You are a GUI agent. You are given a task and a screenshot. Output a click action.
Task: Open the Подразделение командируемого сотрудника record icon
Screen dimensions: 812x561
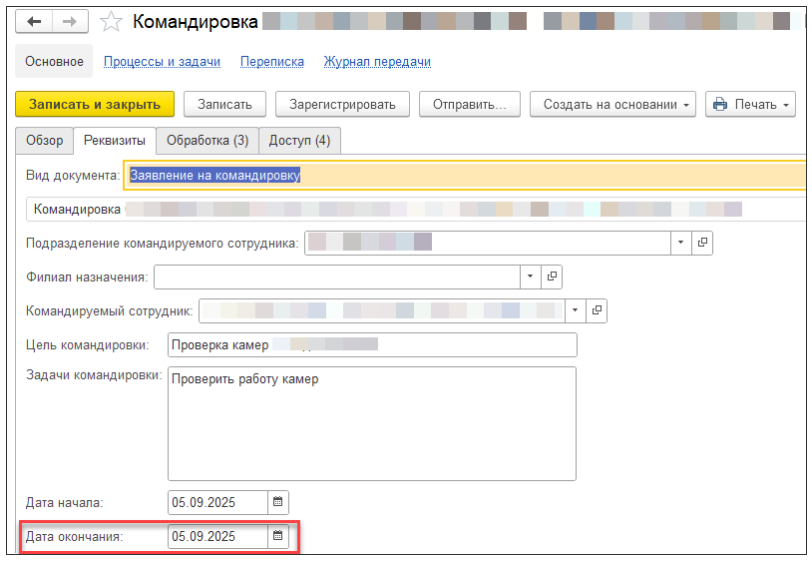(x=702, y=242)
